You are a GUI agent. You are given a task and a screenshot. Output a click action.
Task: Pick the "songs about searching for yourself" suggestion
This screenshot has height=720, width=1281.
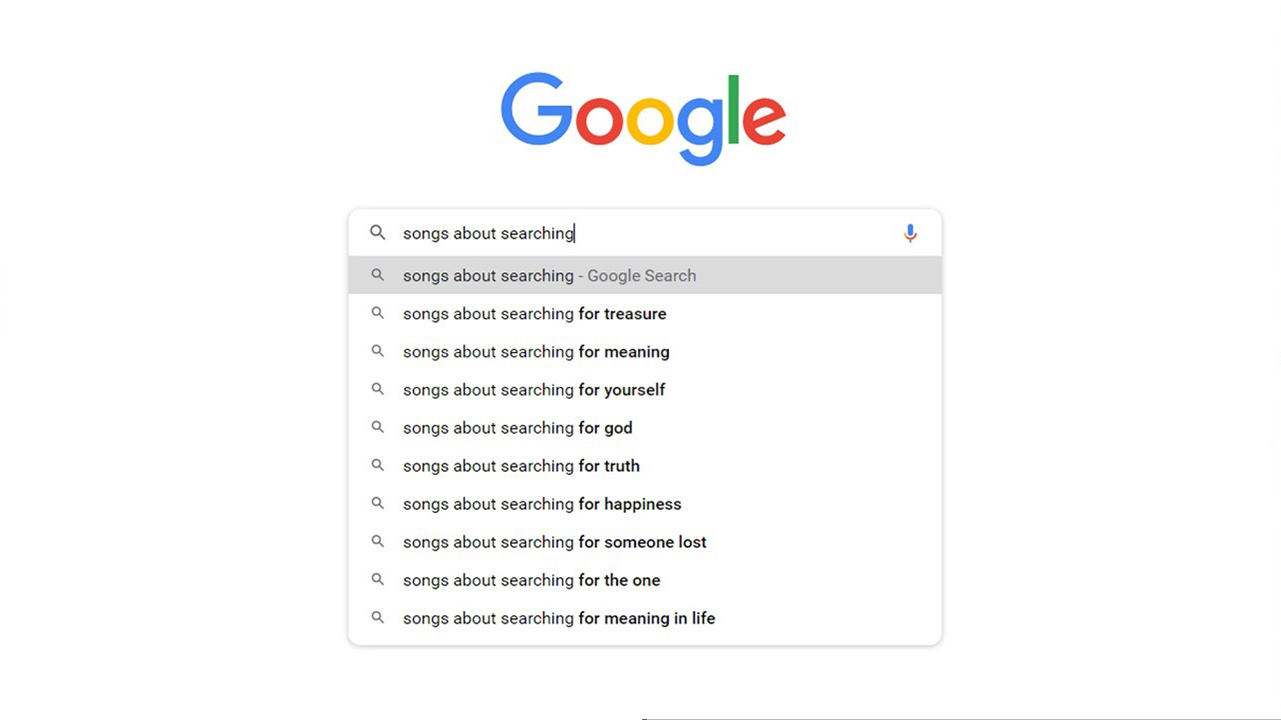click(534, 390)
